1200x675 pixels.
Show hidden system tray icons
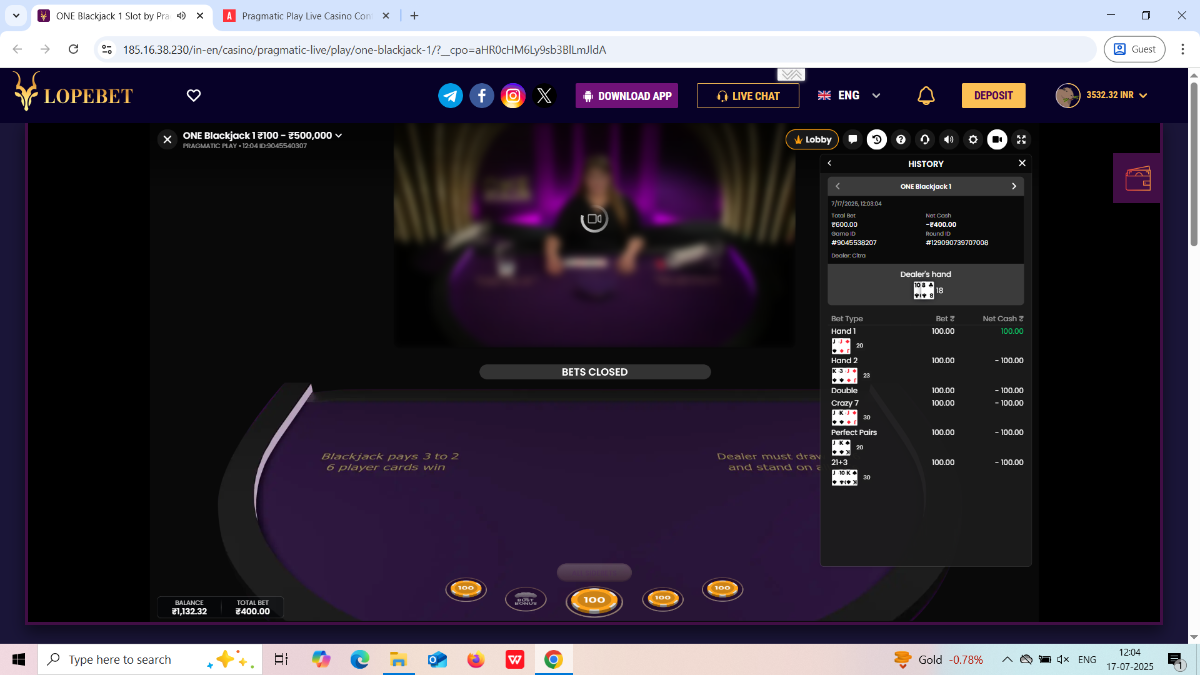1007,660
